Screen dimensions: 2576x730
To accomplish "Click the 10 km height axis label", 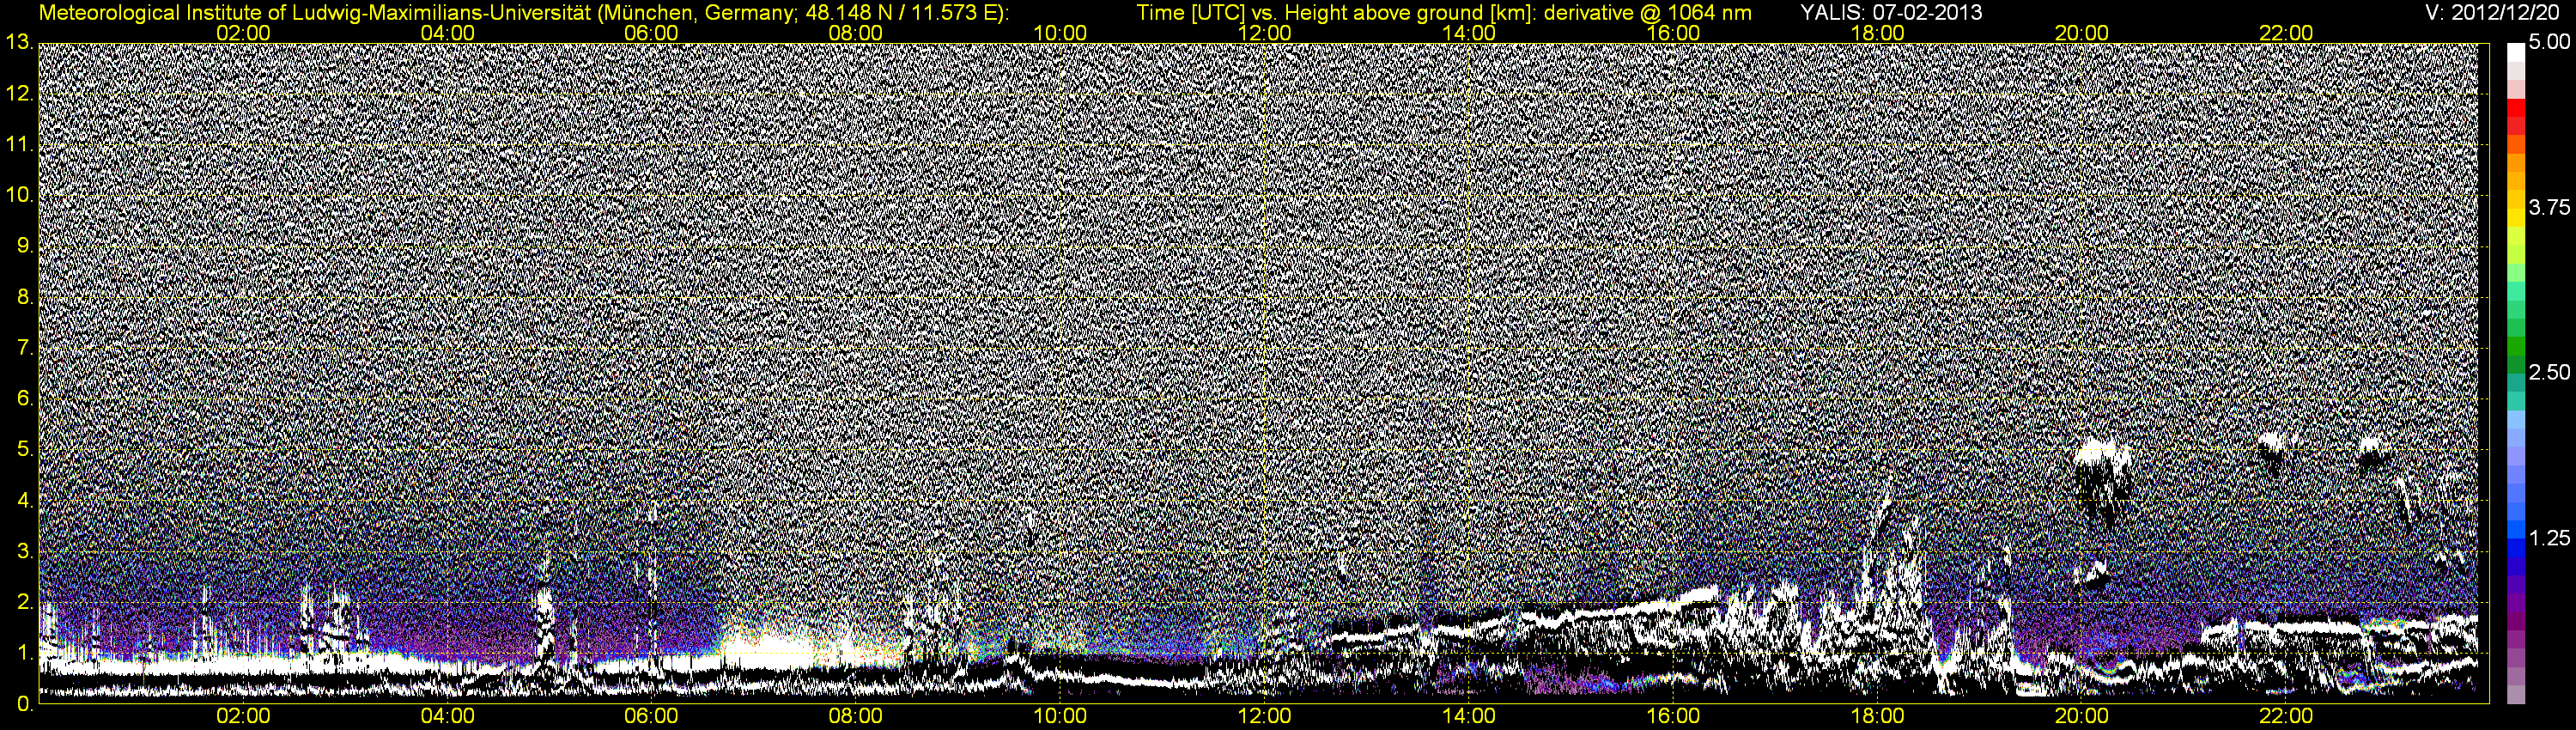I will 19,195.
